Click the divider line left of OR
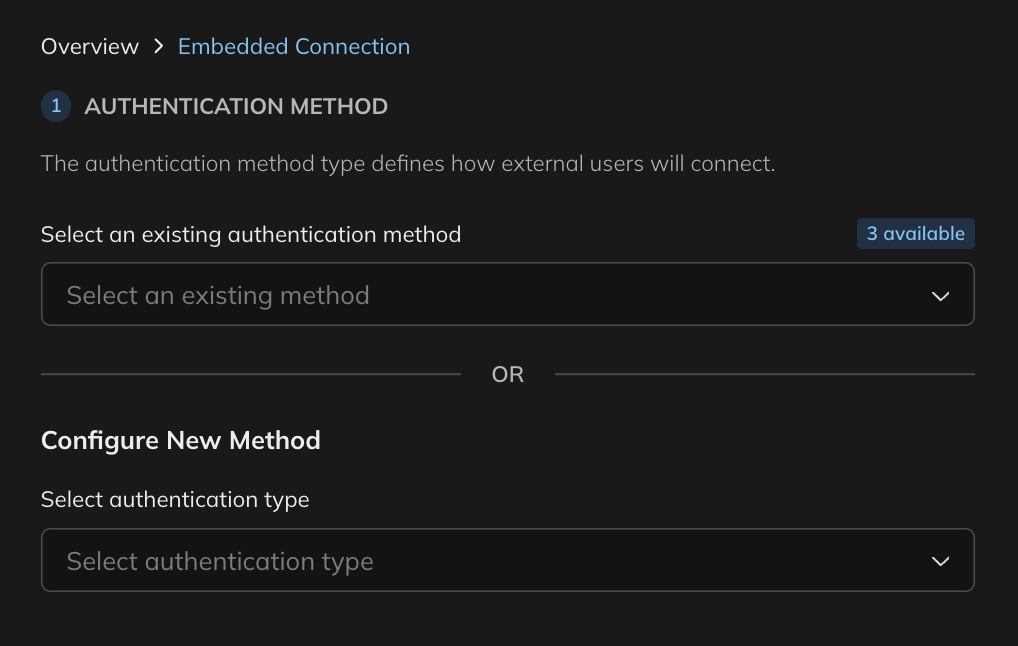 coord(250,374)
